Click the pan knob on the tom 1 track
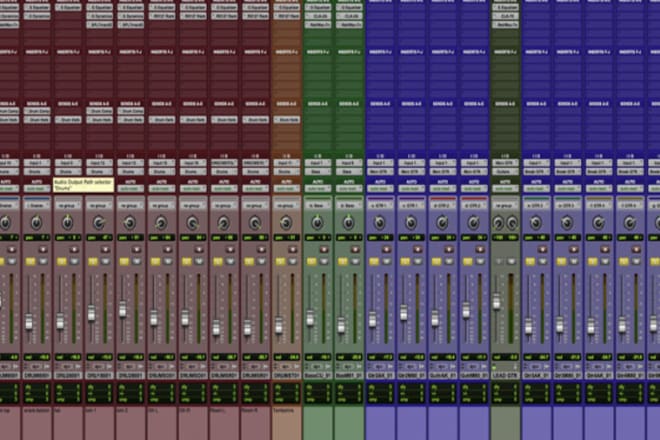Viewport: 660px width, 440px height. (98, 222)
